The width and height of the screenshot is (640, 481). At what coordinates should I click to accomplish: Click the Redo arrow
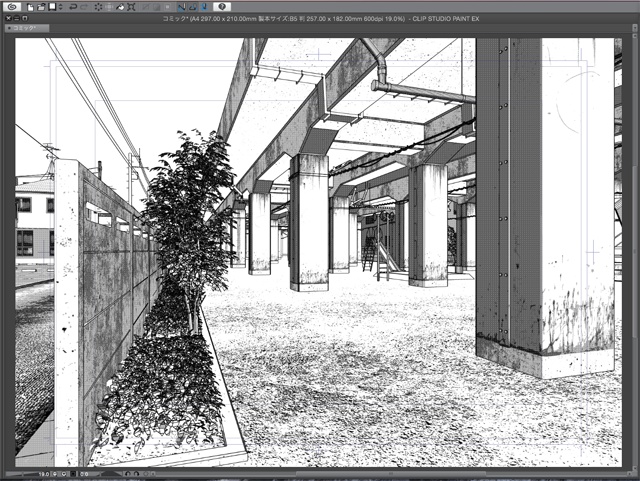(x=84, y=7)
